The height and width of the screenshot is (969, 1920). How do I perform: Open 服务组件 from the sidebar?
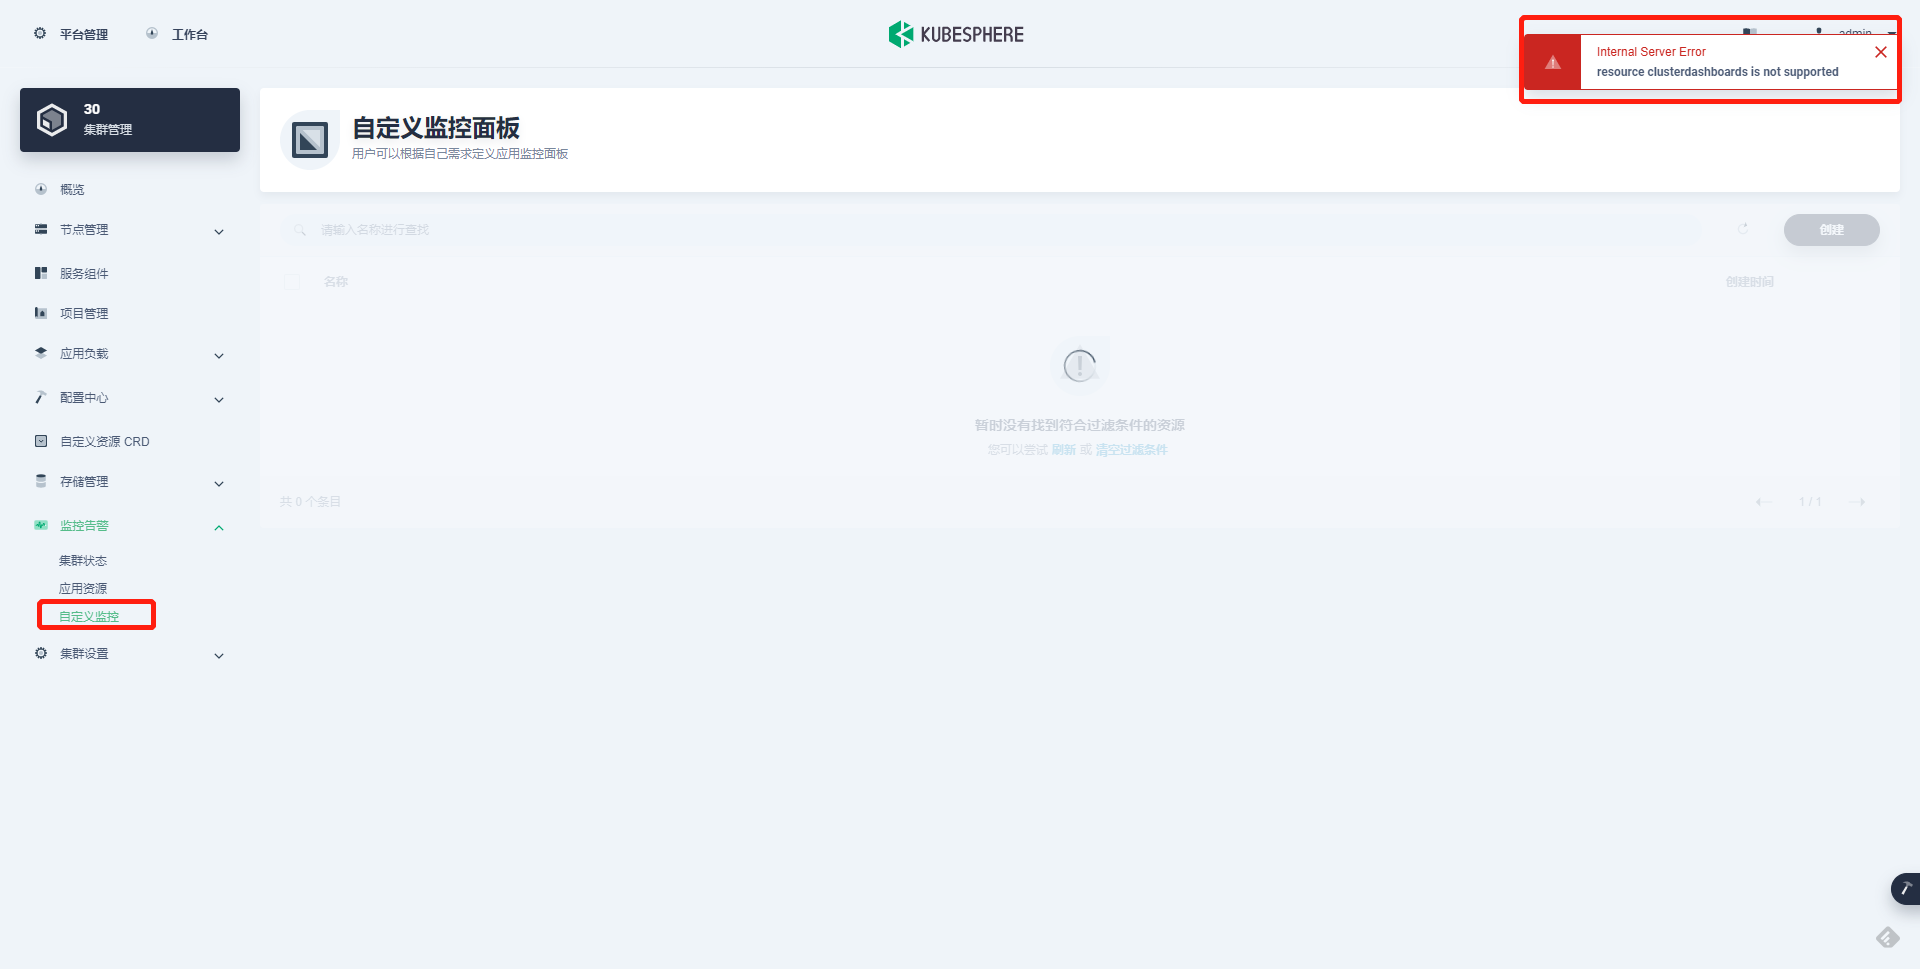point(84,273)
